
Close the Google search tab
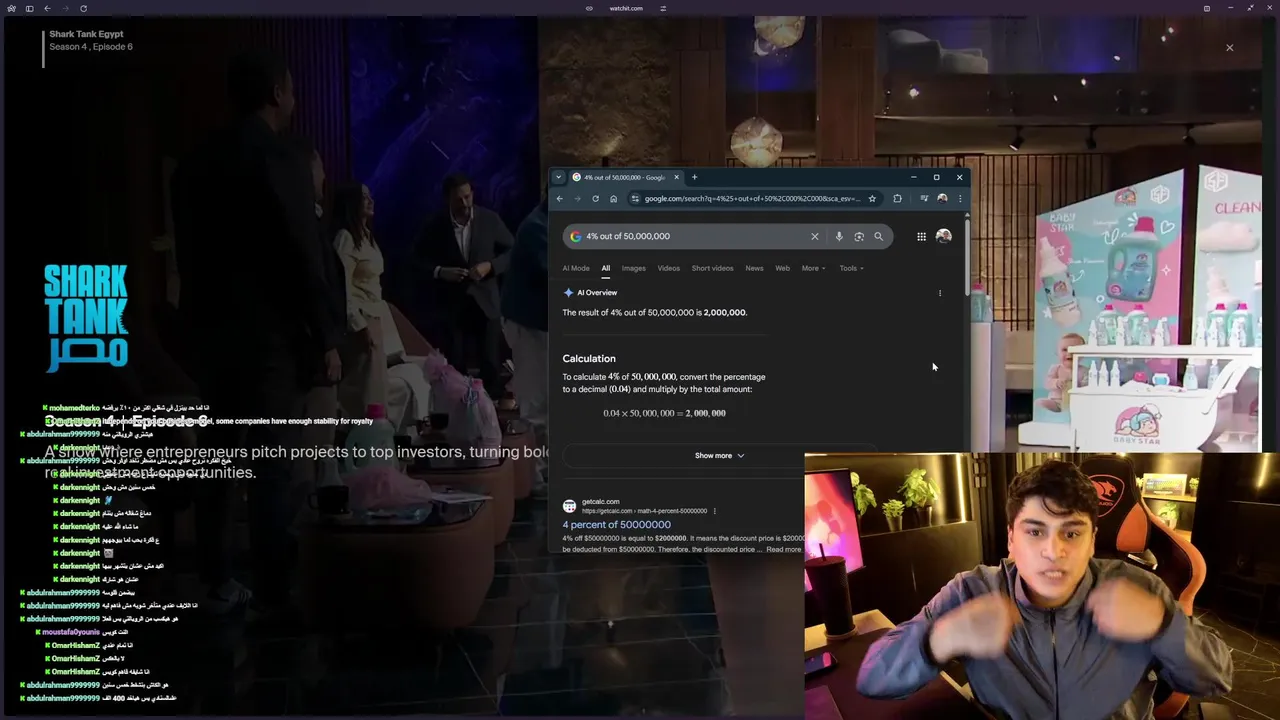(x=676, y=177)
